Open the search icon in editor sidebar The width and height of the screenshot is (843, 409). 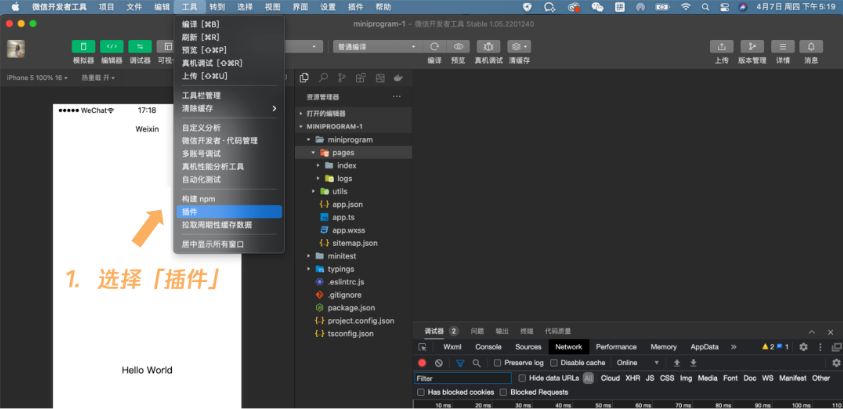pos(323,78)
